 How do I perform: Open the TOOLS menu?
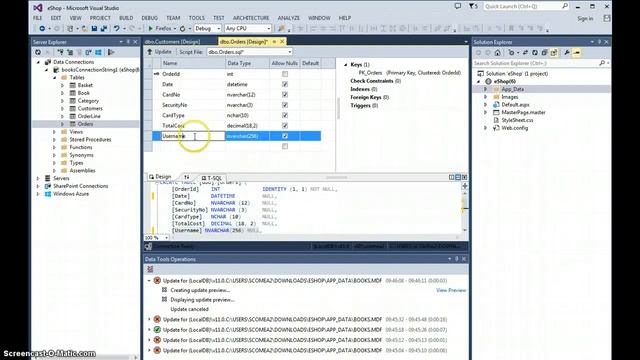pos(197,18)
